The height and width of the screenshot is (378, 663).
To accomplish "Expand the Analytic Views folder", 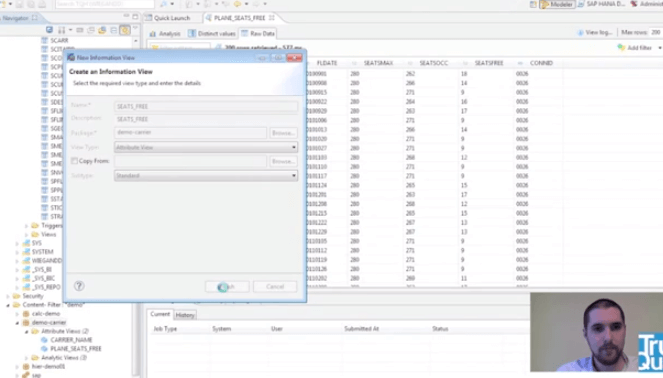I will [x=27, y=358].
